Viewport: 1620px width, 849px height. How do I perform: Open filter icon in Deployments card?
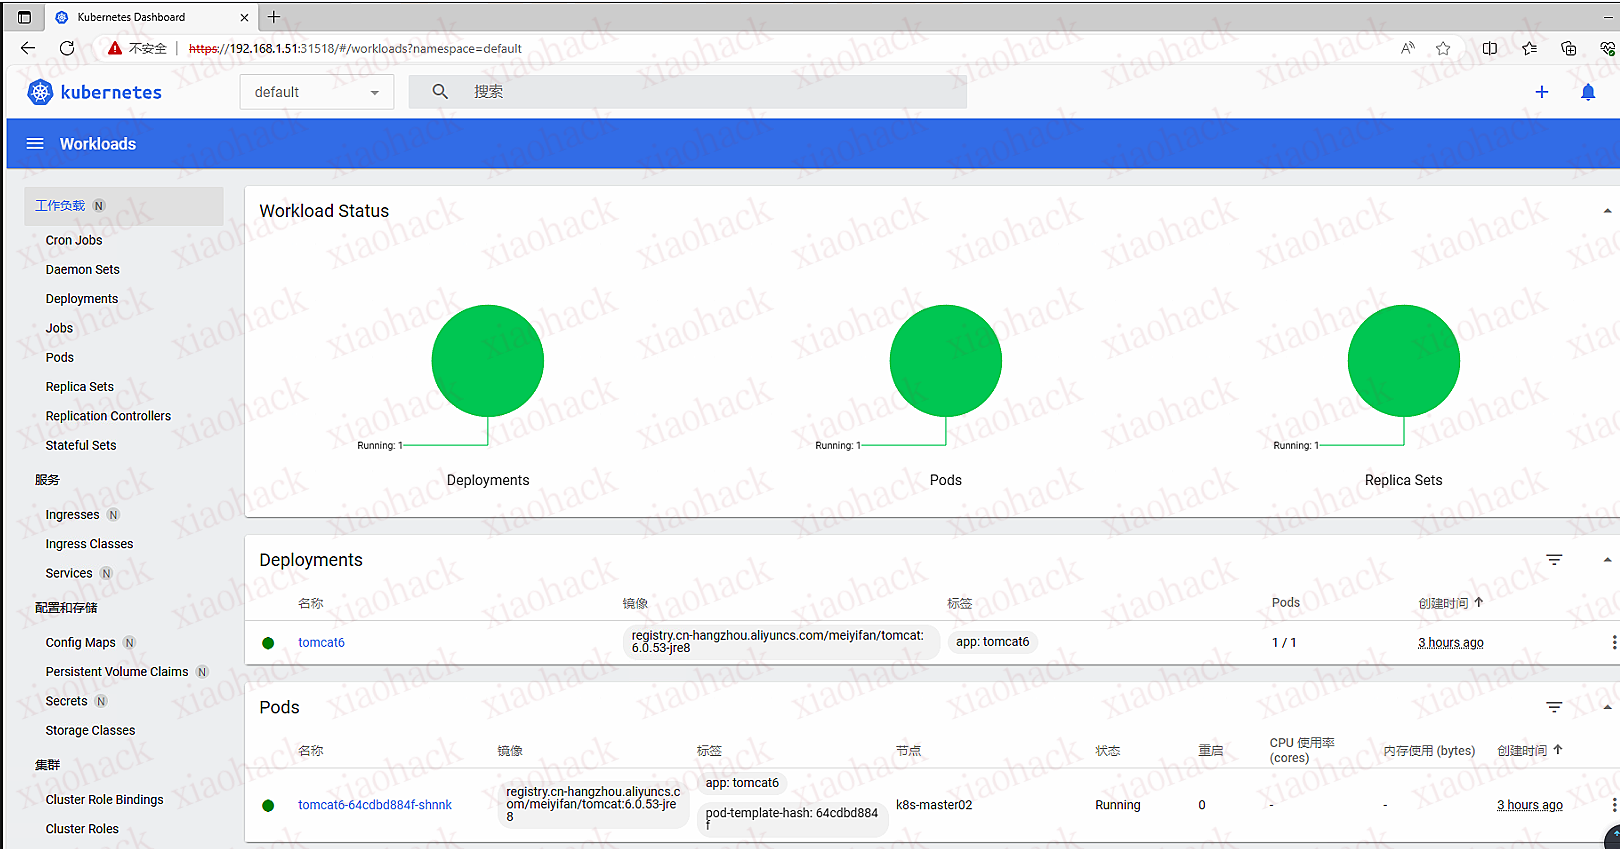(1554, 560)
